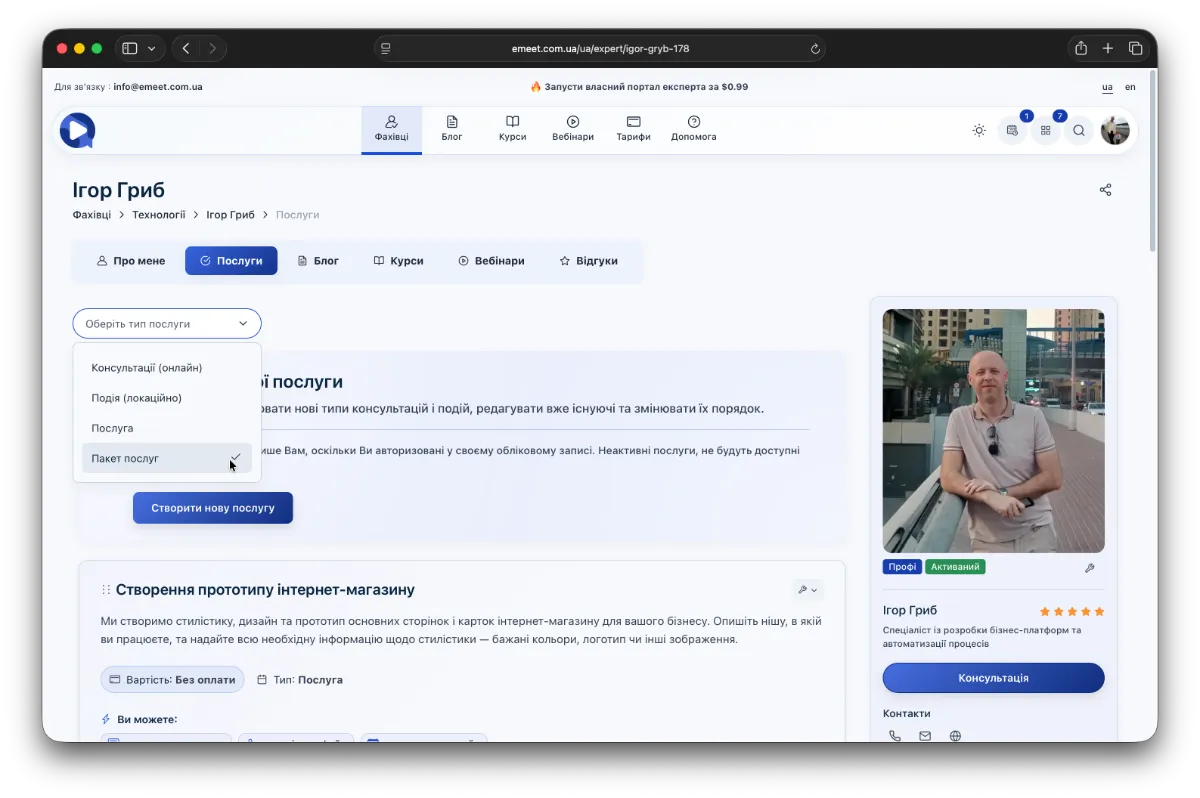This screenshot has width=1200, height=798.
Task: Click the 'Консультація' button
Action: pos(993,678)
